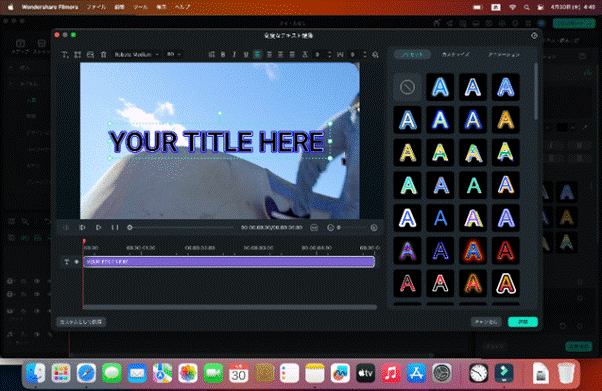Open Finder from the Dock
The width and height of the screenshot is (602, 391).
tap(36, 373)
